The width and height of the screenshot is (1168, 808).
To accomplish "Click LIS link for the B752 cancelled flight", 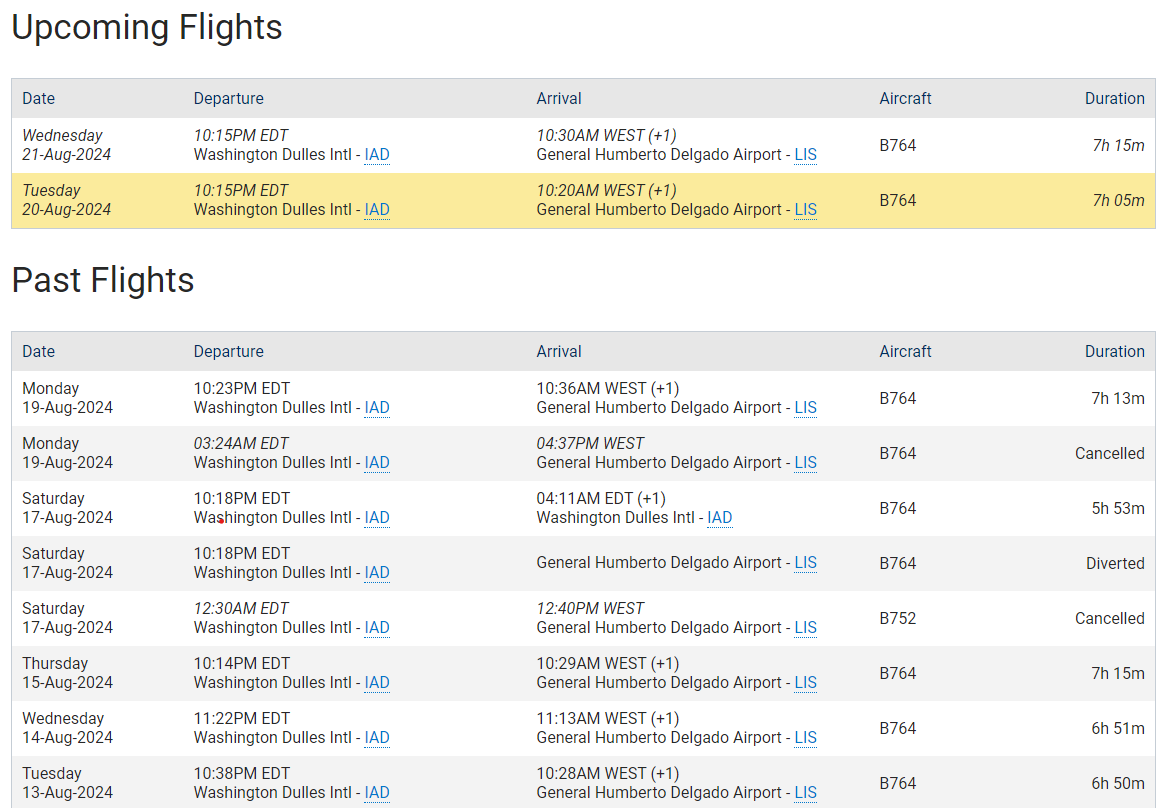I will coord(805,628).
